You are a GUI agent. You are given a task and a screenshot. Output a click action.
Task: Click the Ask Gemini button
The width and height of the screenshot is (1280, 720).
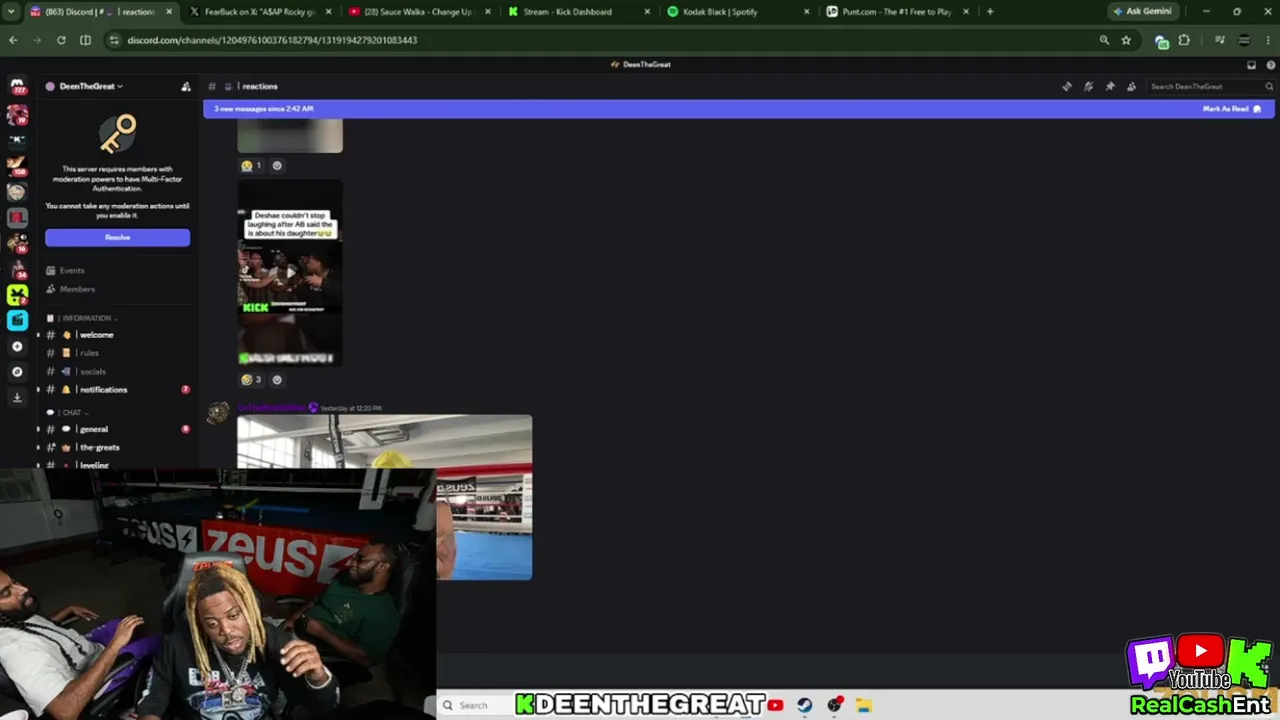click(1145, 12)
